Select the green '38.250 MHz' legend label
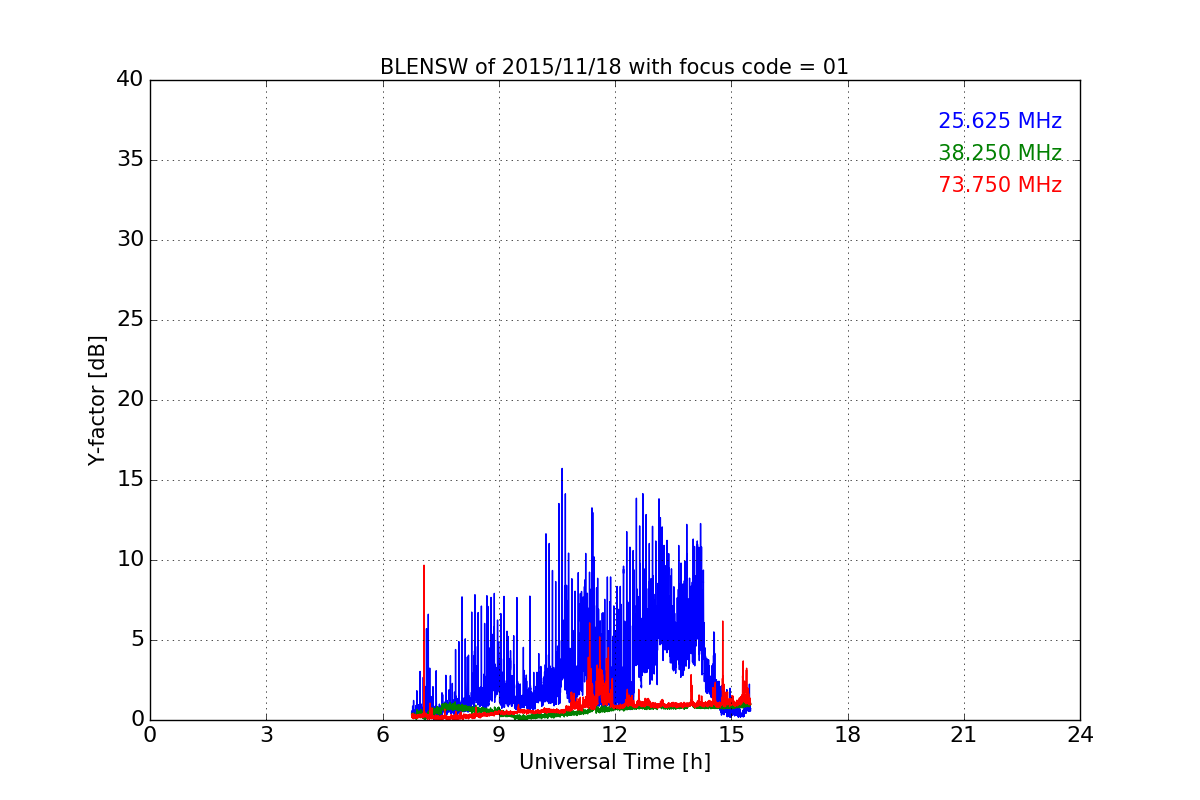Viewport: 1200px width, 800px height. 1000,153
